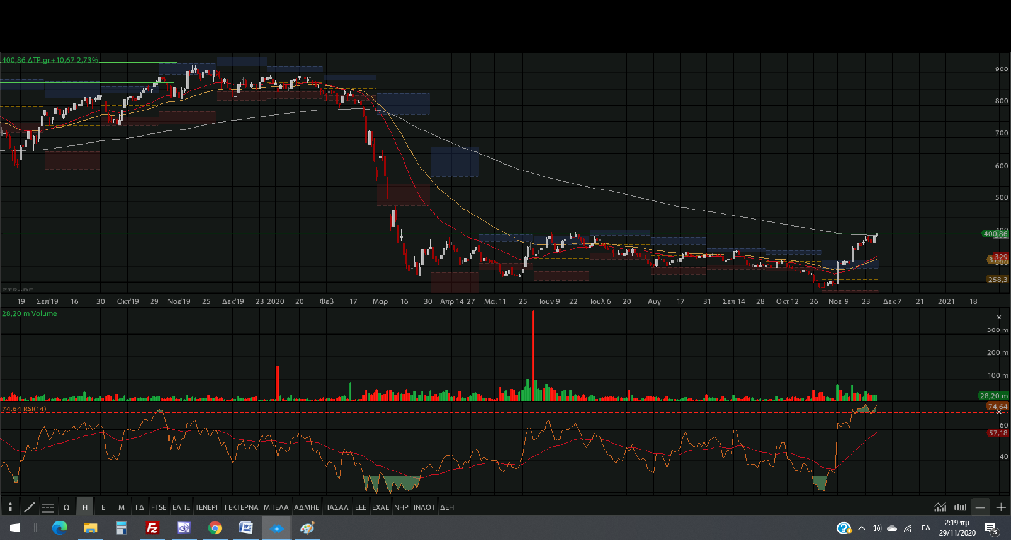Zoom out using the minus icon
The height and width of the screenshot is (540, 1011).
pyautogui.click(x=981, y=507)
